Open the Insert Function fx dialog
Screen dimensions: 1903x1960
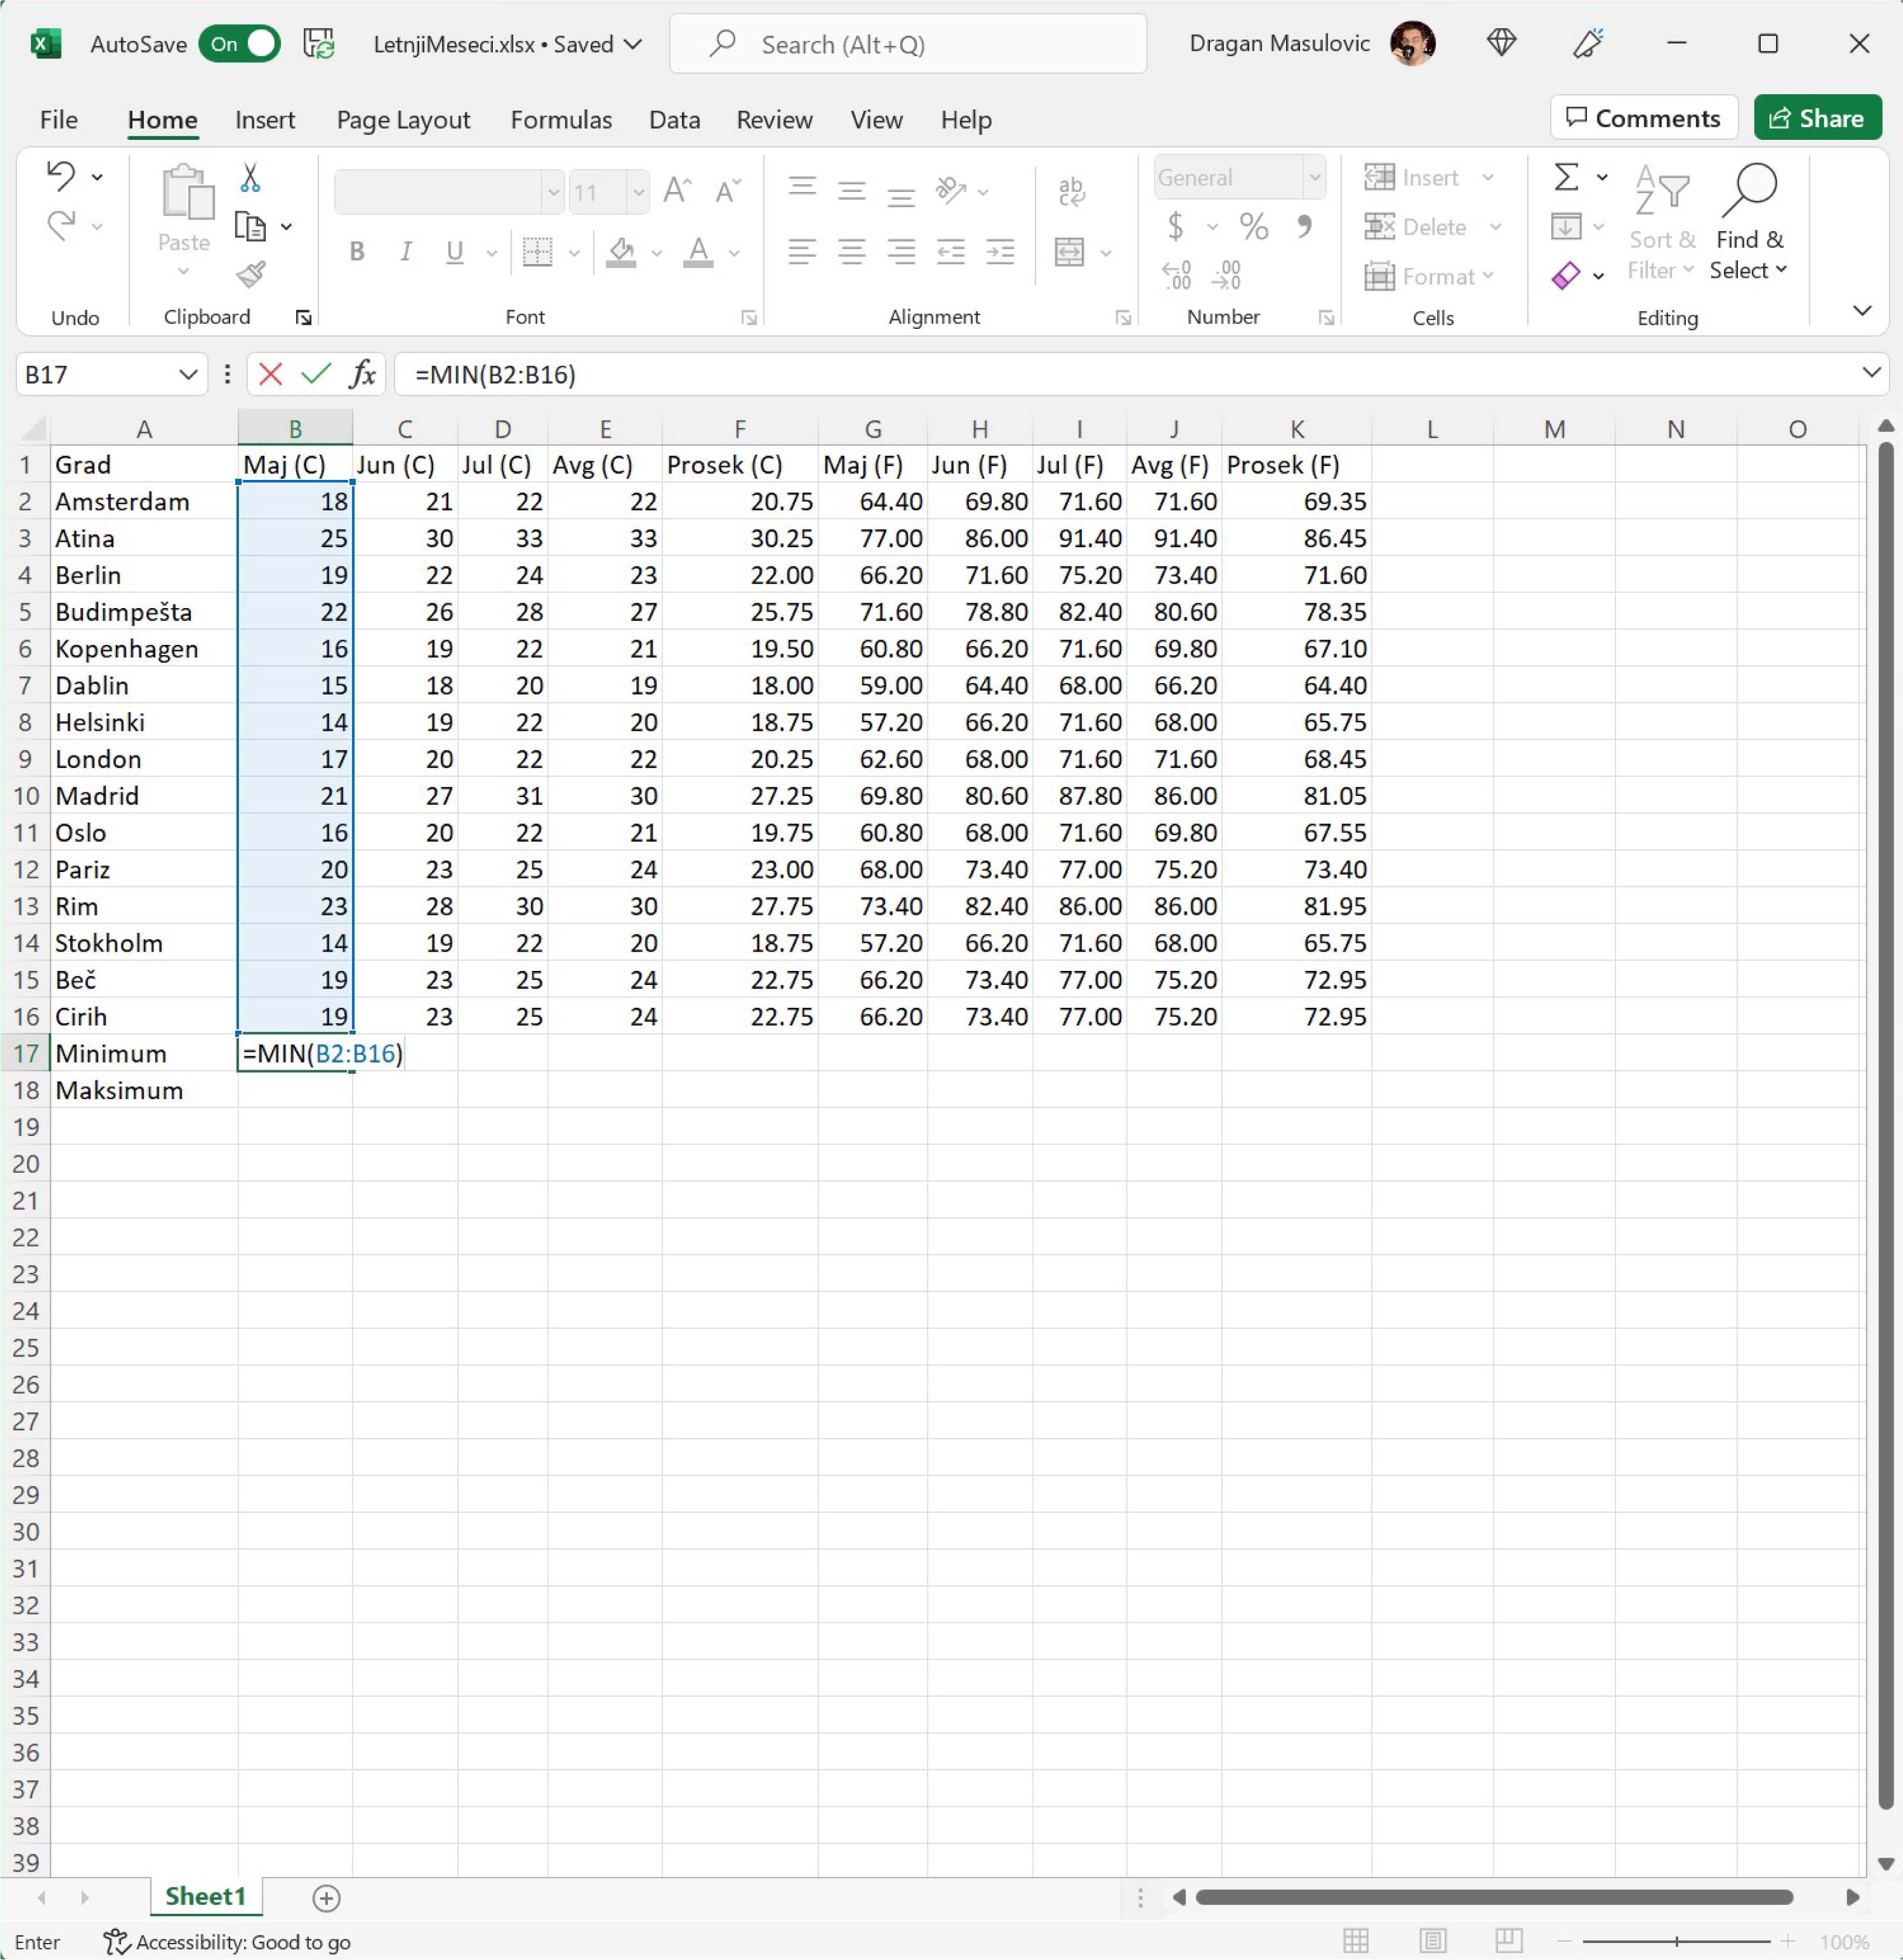point(362,374)
